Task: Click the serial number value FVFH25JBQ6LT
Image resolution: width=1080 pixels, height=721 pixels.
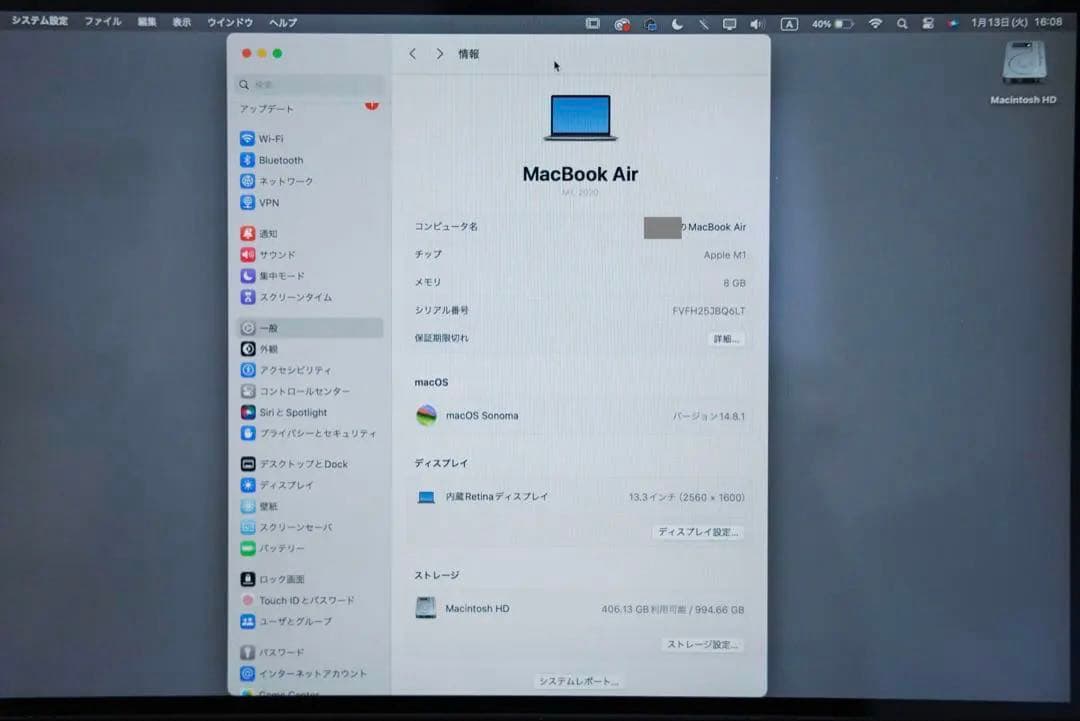Action: pyautogui.click(x=709, y=311)
